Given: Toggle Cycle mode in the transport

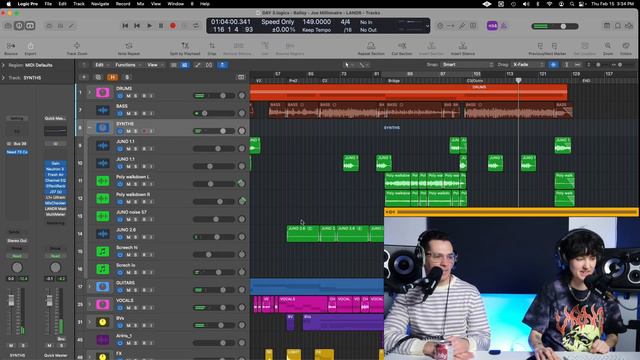Looking at the screenshot, I should [196, 26].
